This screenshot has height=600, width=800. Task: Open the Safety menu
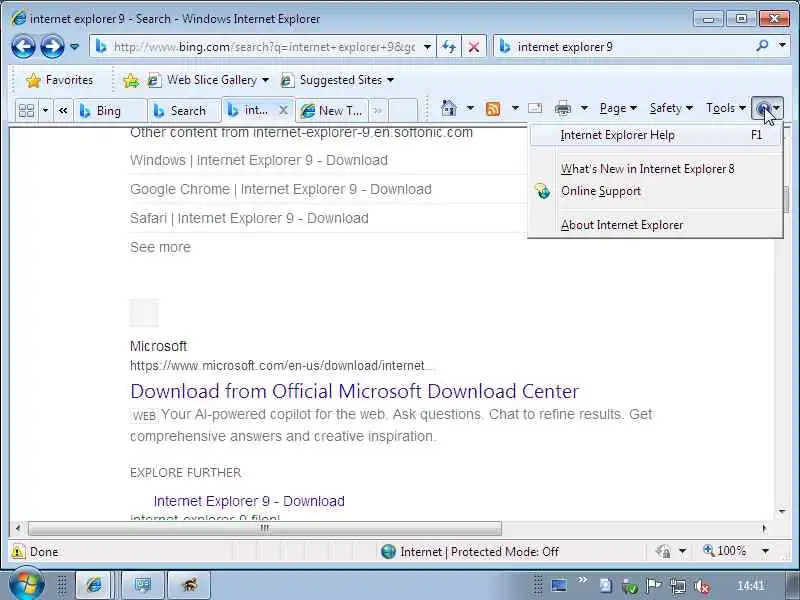tap(671, 108)
